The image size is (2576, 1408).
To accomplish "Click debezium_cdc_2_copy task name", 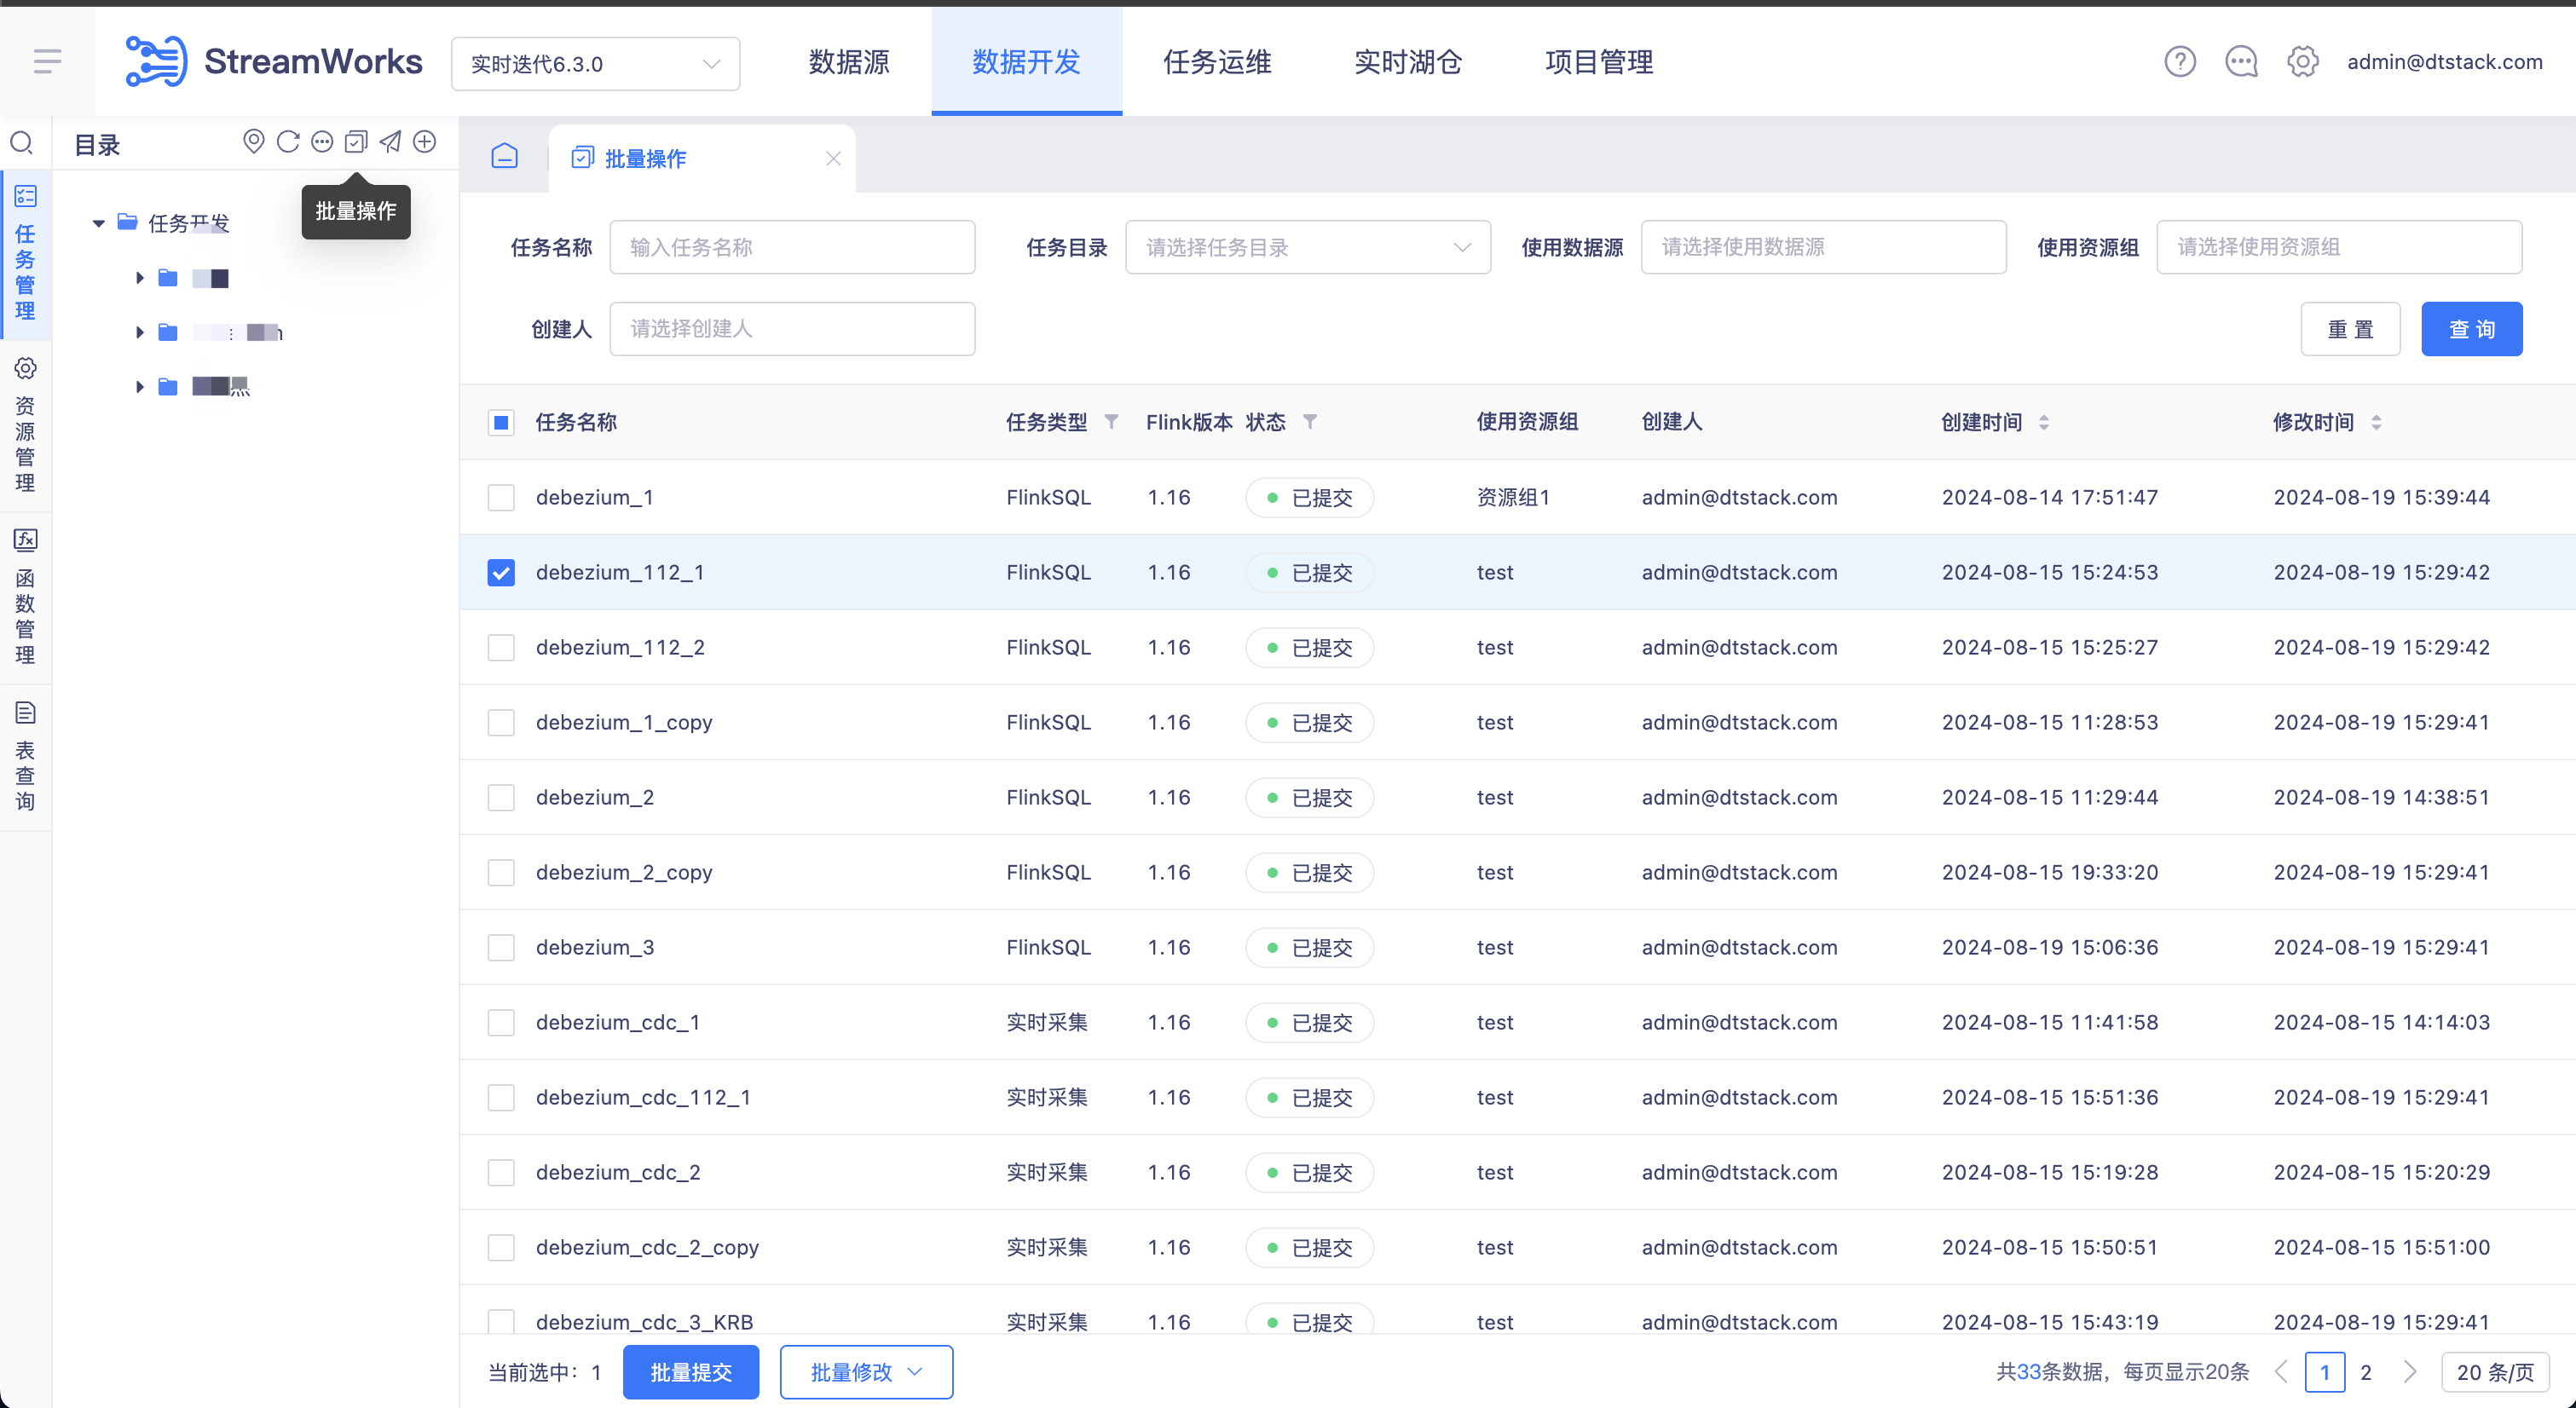I will pos(647,1247).
